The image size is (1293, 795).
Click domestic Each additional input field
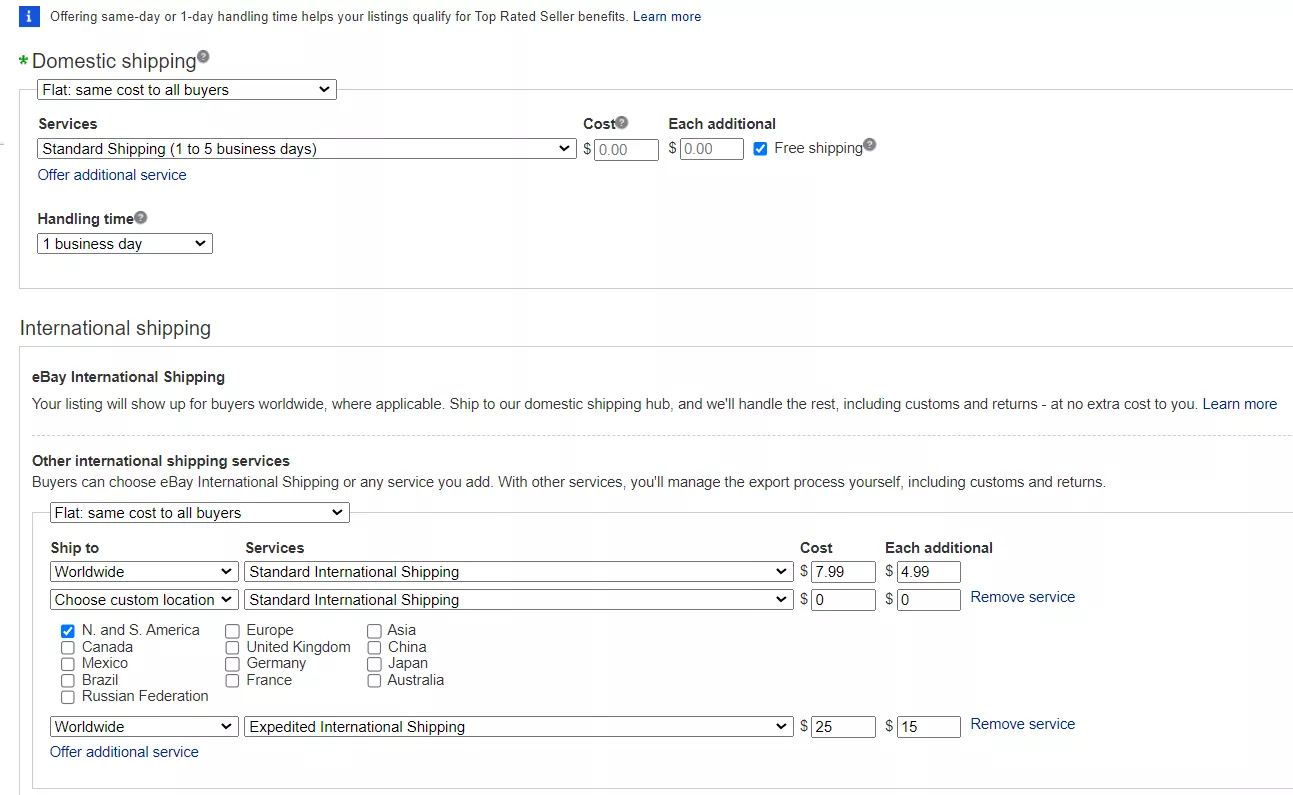712,149
